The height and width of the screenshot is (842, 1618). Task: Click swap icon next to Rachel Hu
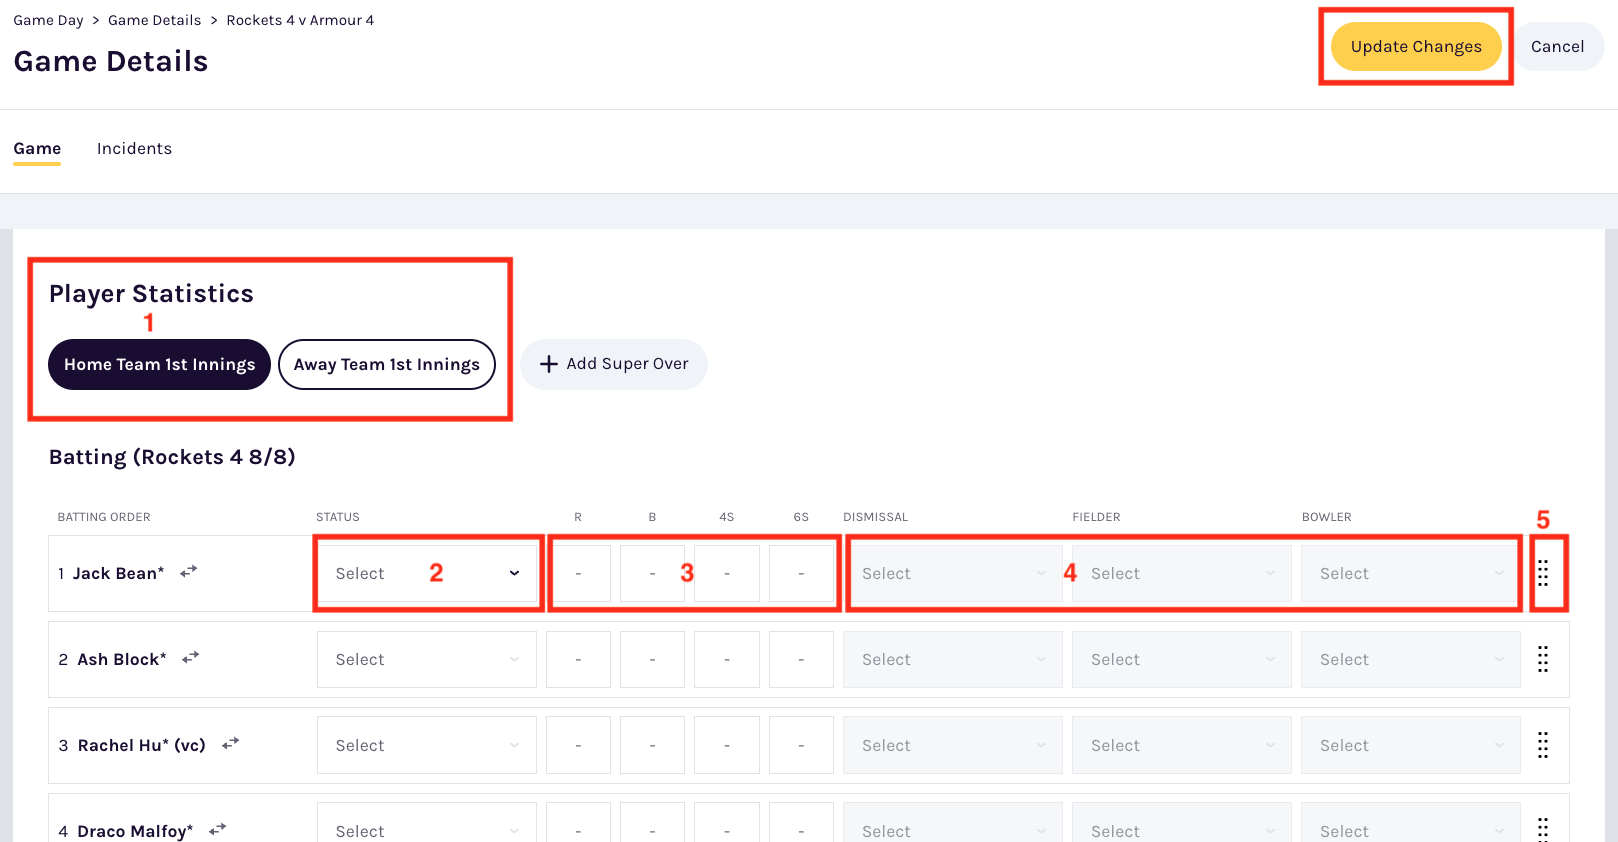point(230,744)
